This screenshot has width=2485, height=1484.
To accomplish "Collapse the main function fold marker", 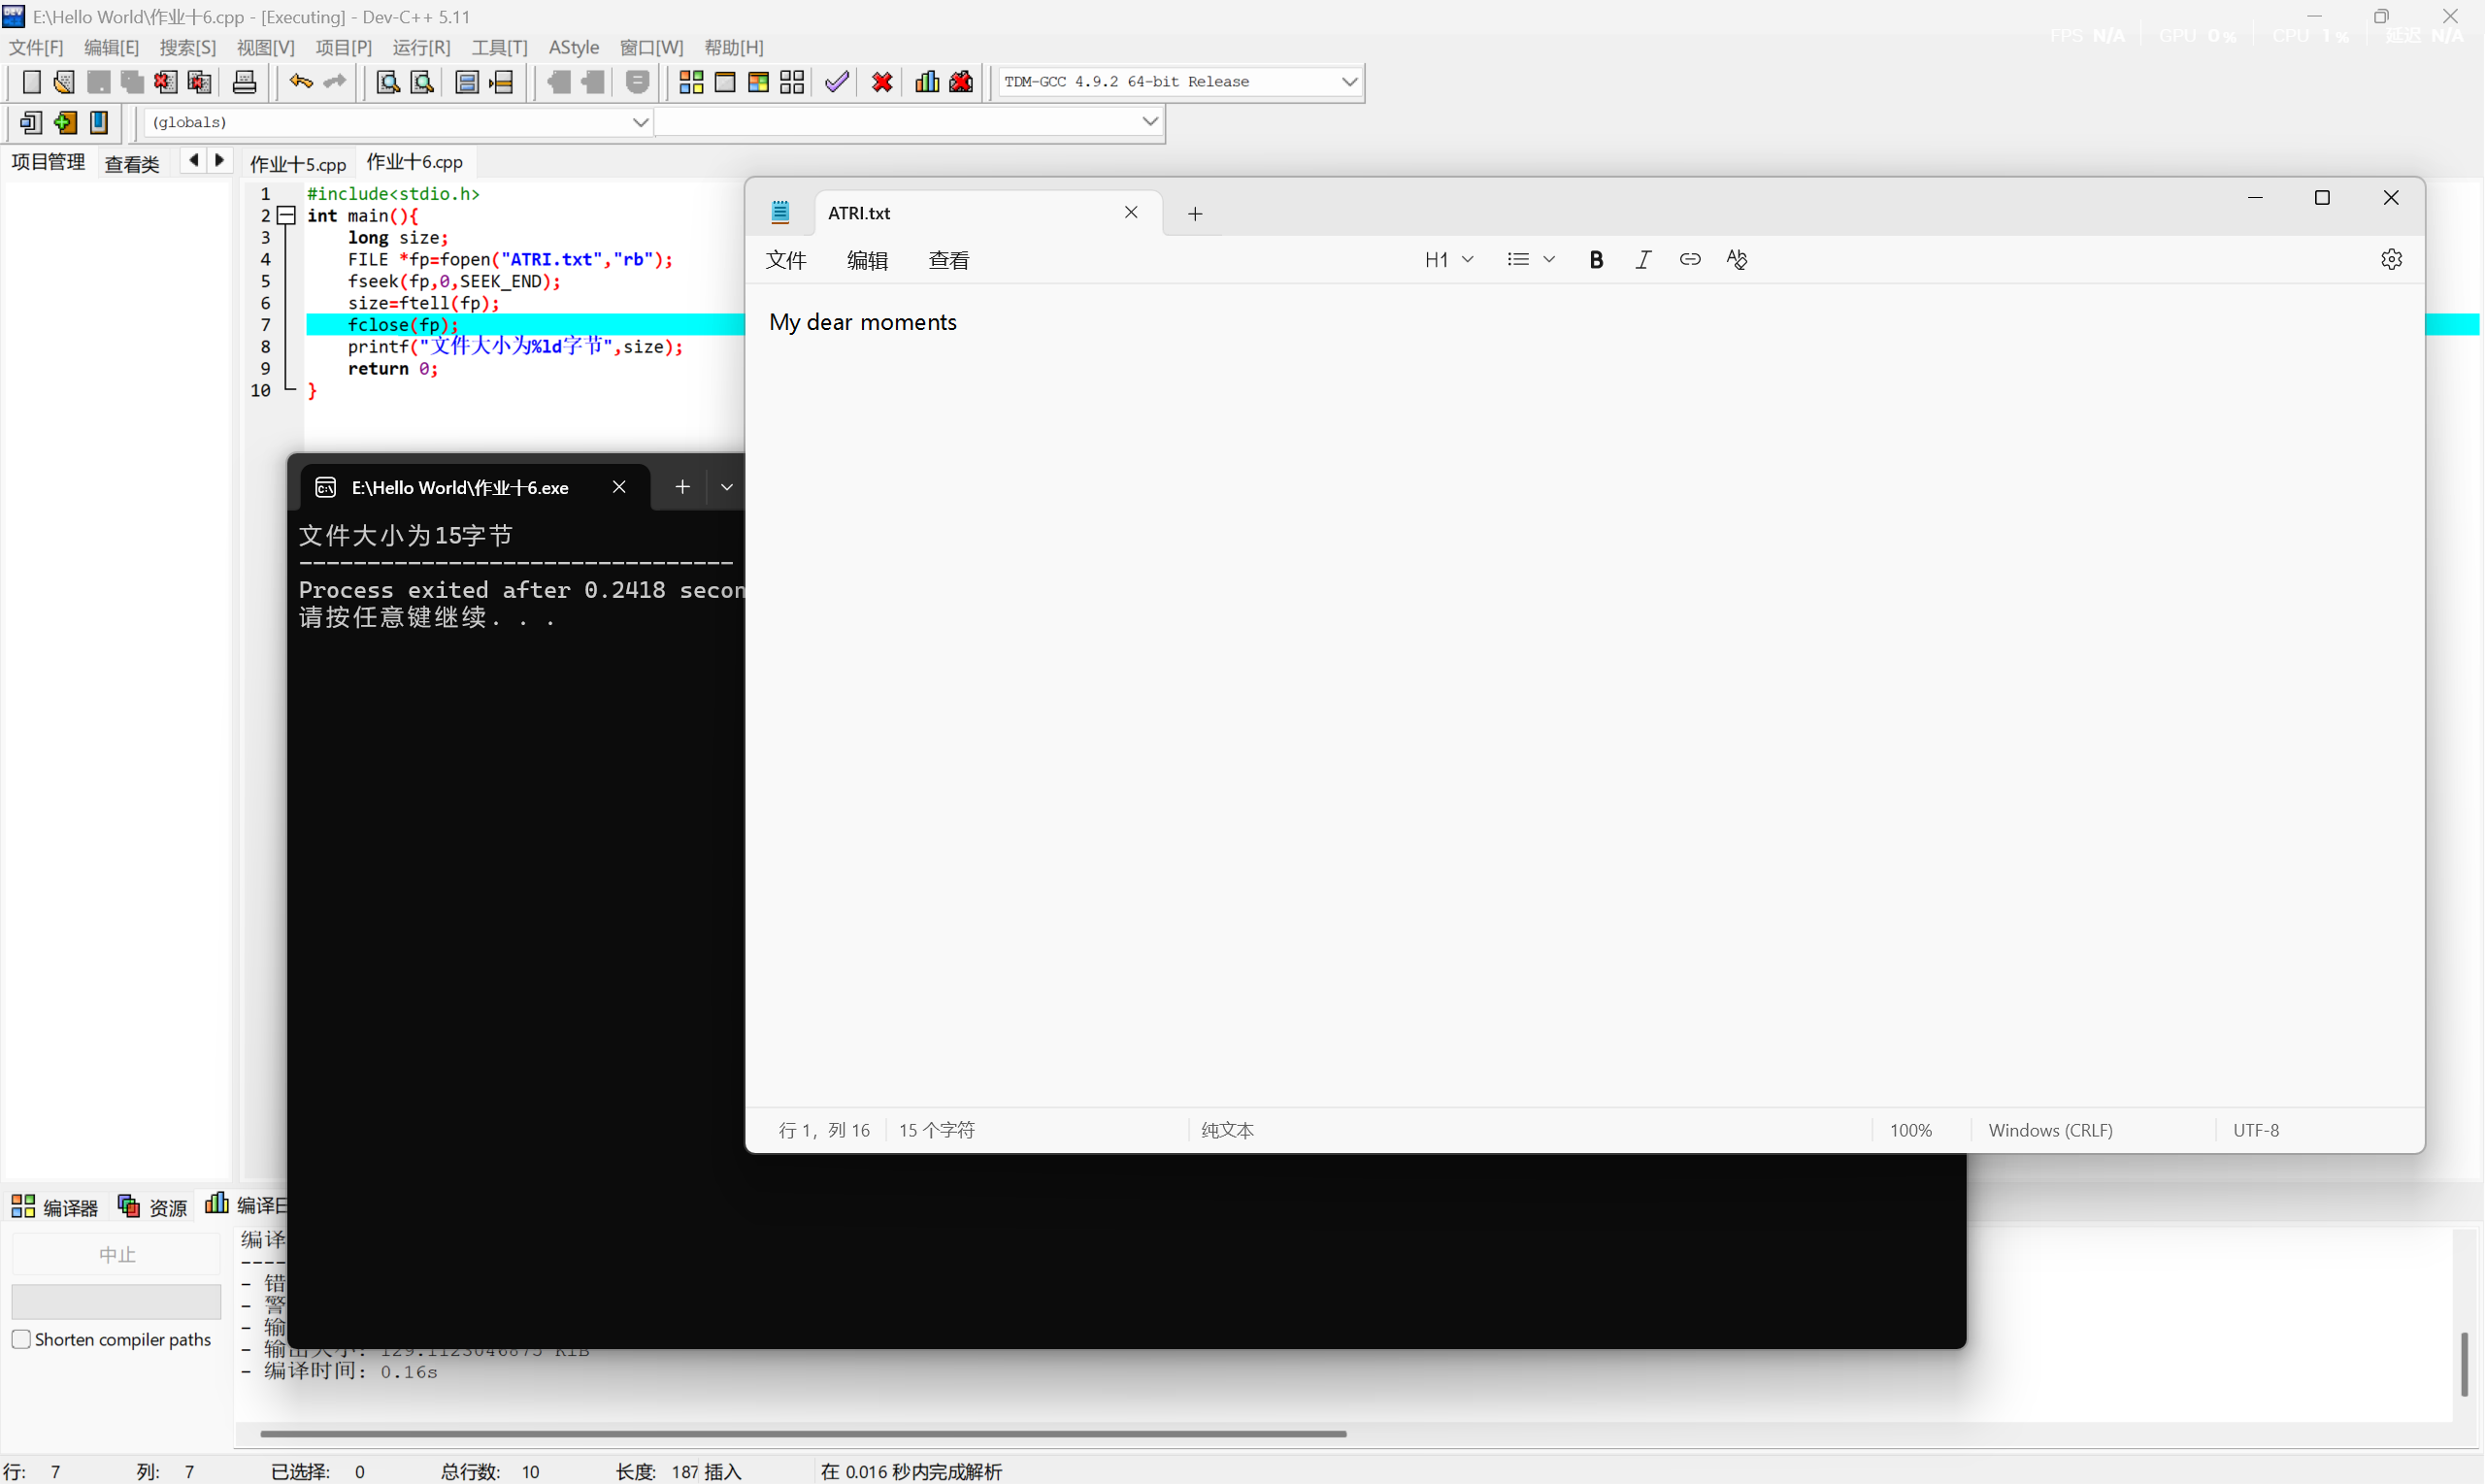I will (x=287, y=216).
